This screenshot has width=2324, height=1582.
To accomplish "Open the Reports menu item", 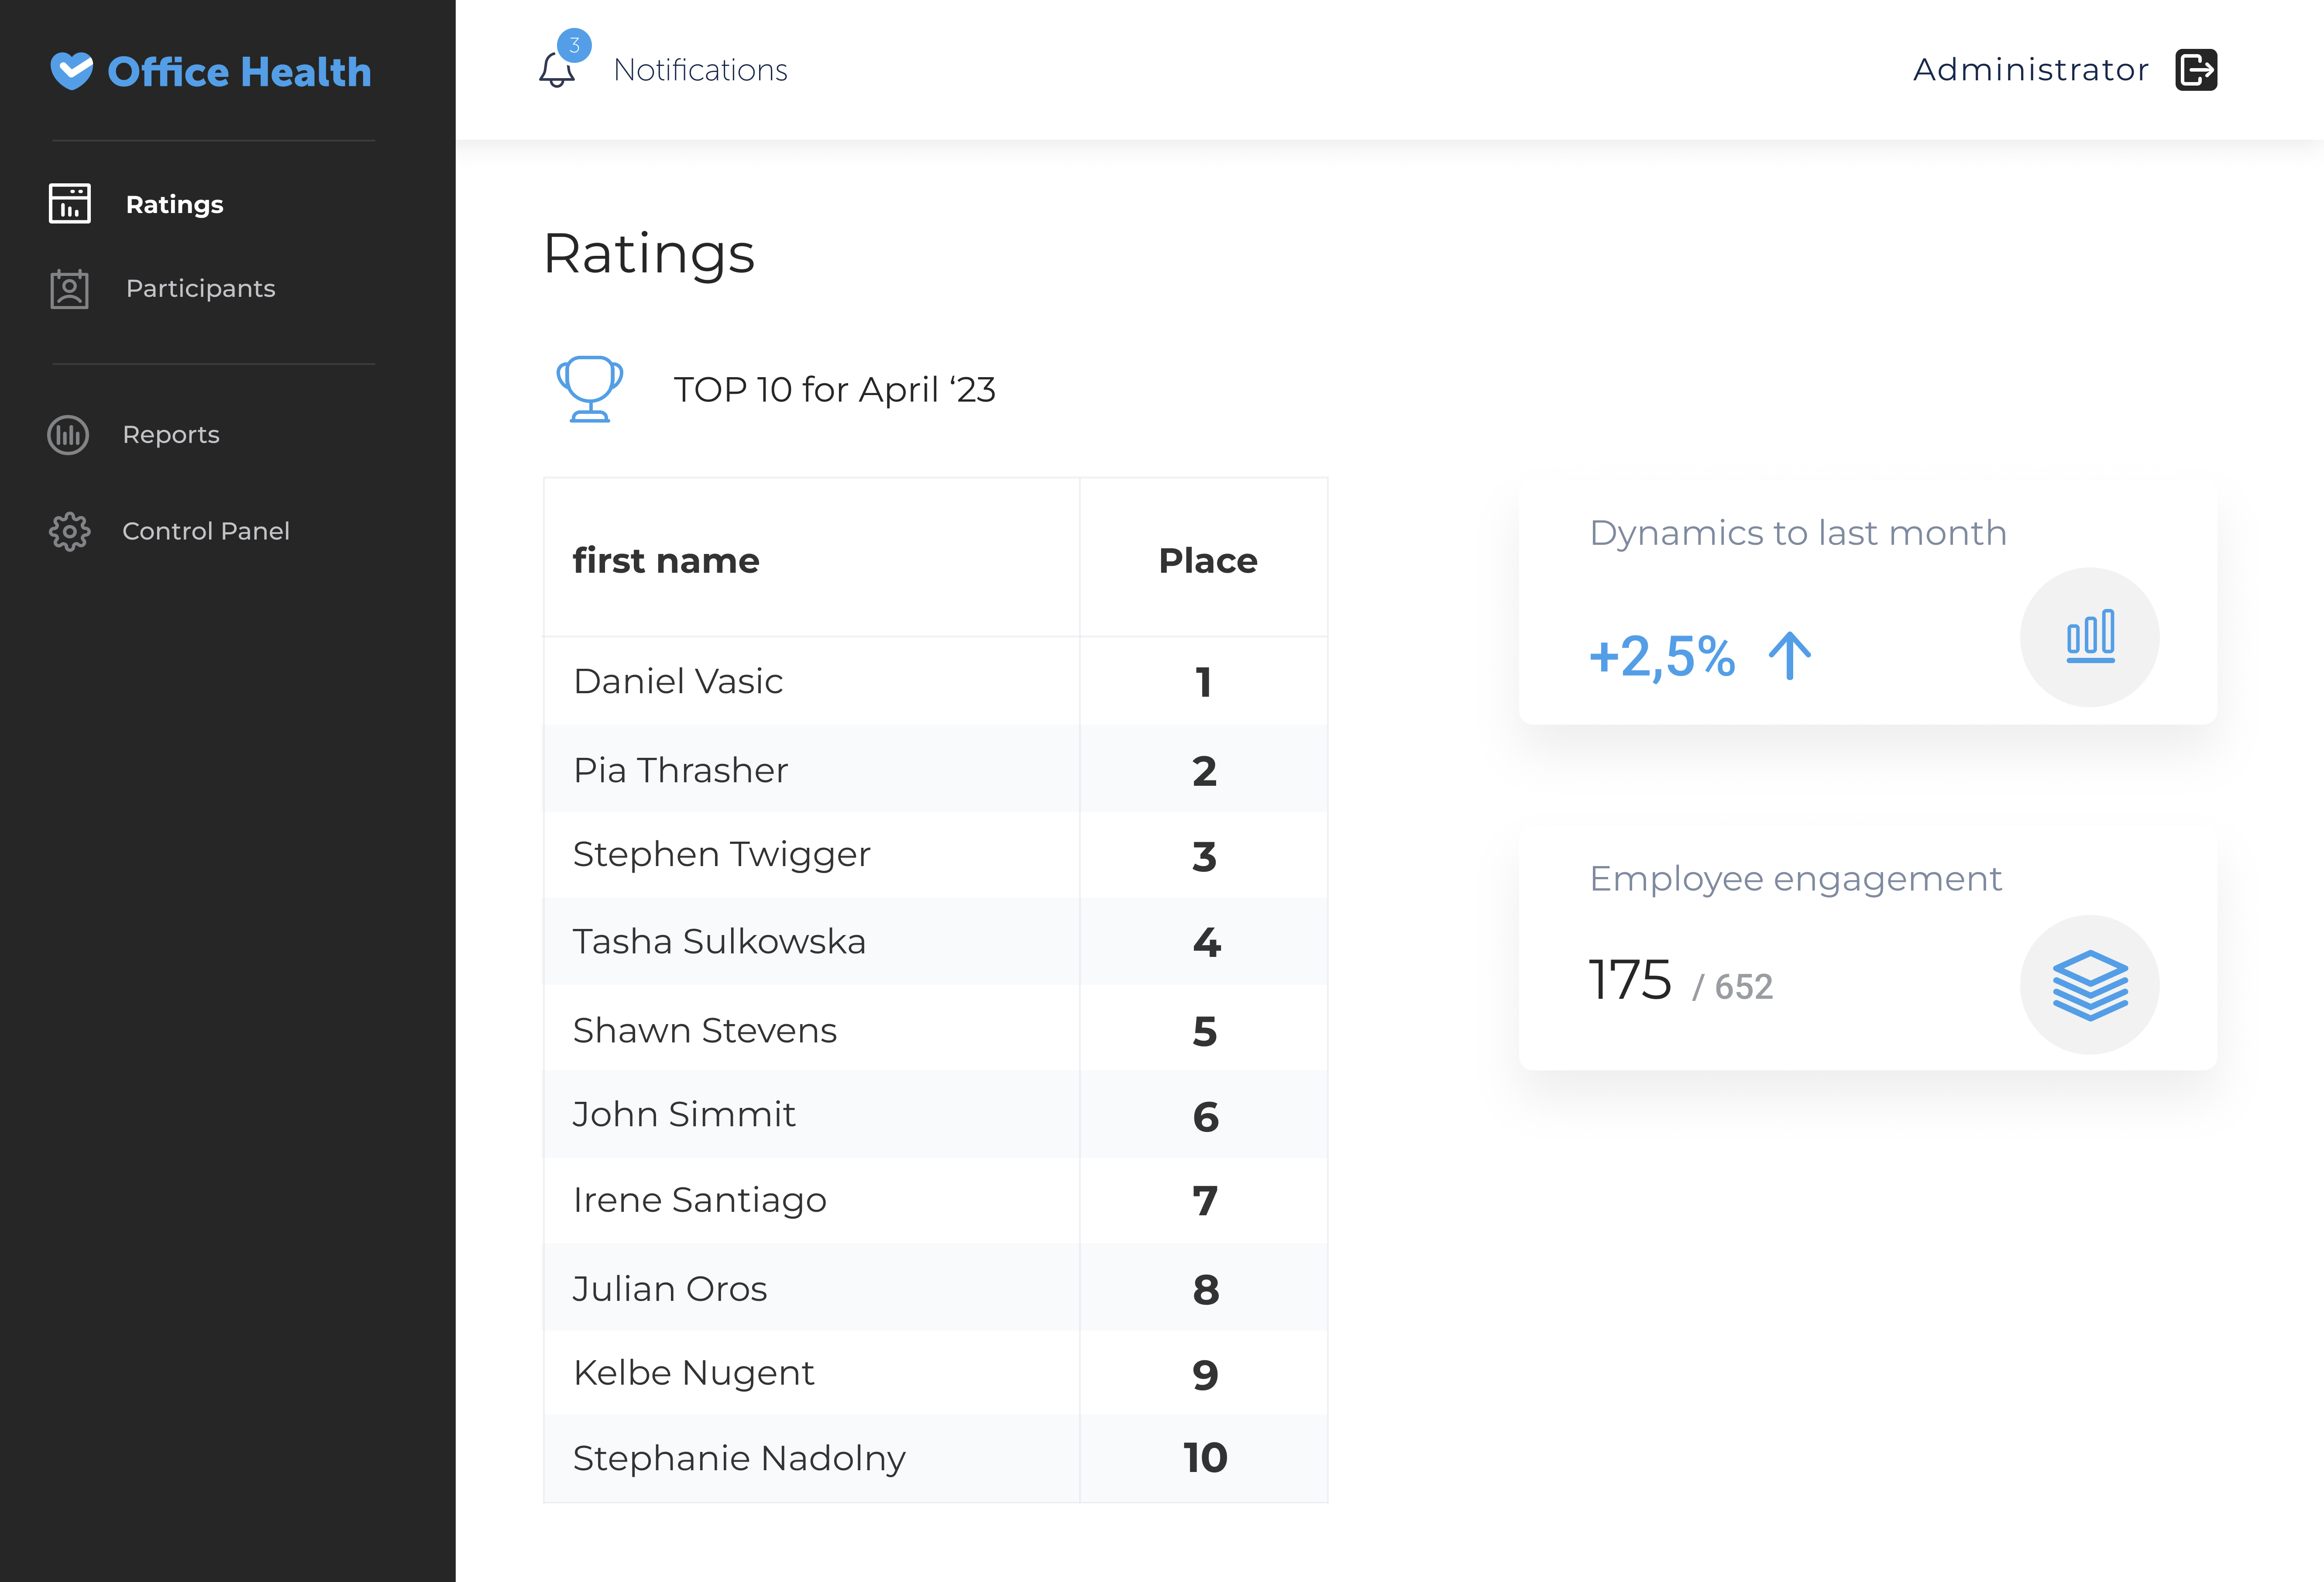I will pyautogui.click(x=171, y=435).
